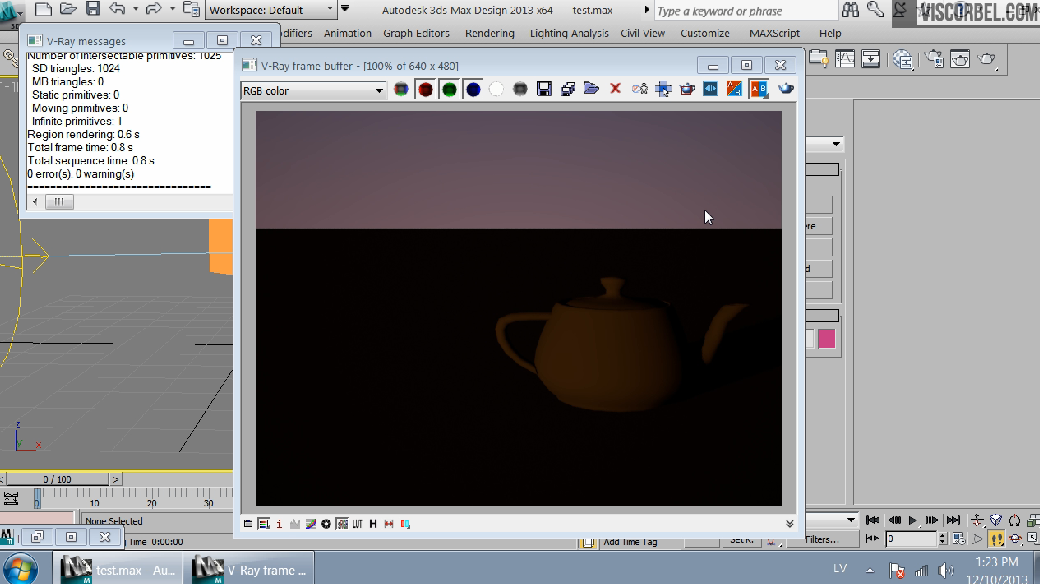Redo action arrow icon
This screenshot has width=1040, height=584.
click(153, 9)
